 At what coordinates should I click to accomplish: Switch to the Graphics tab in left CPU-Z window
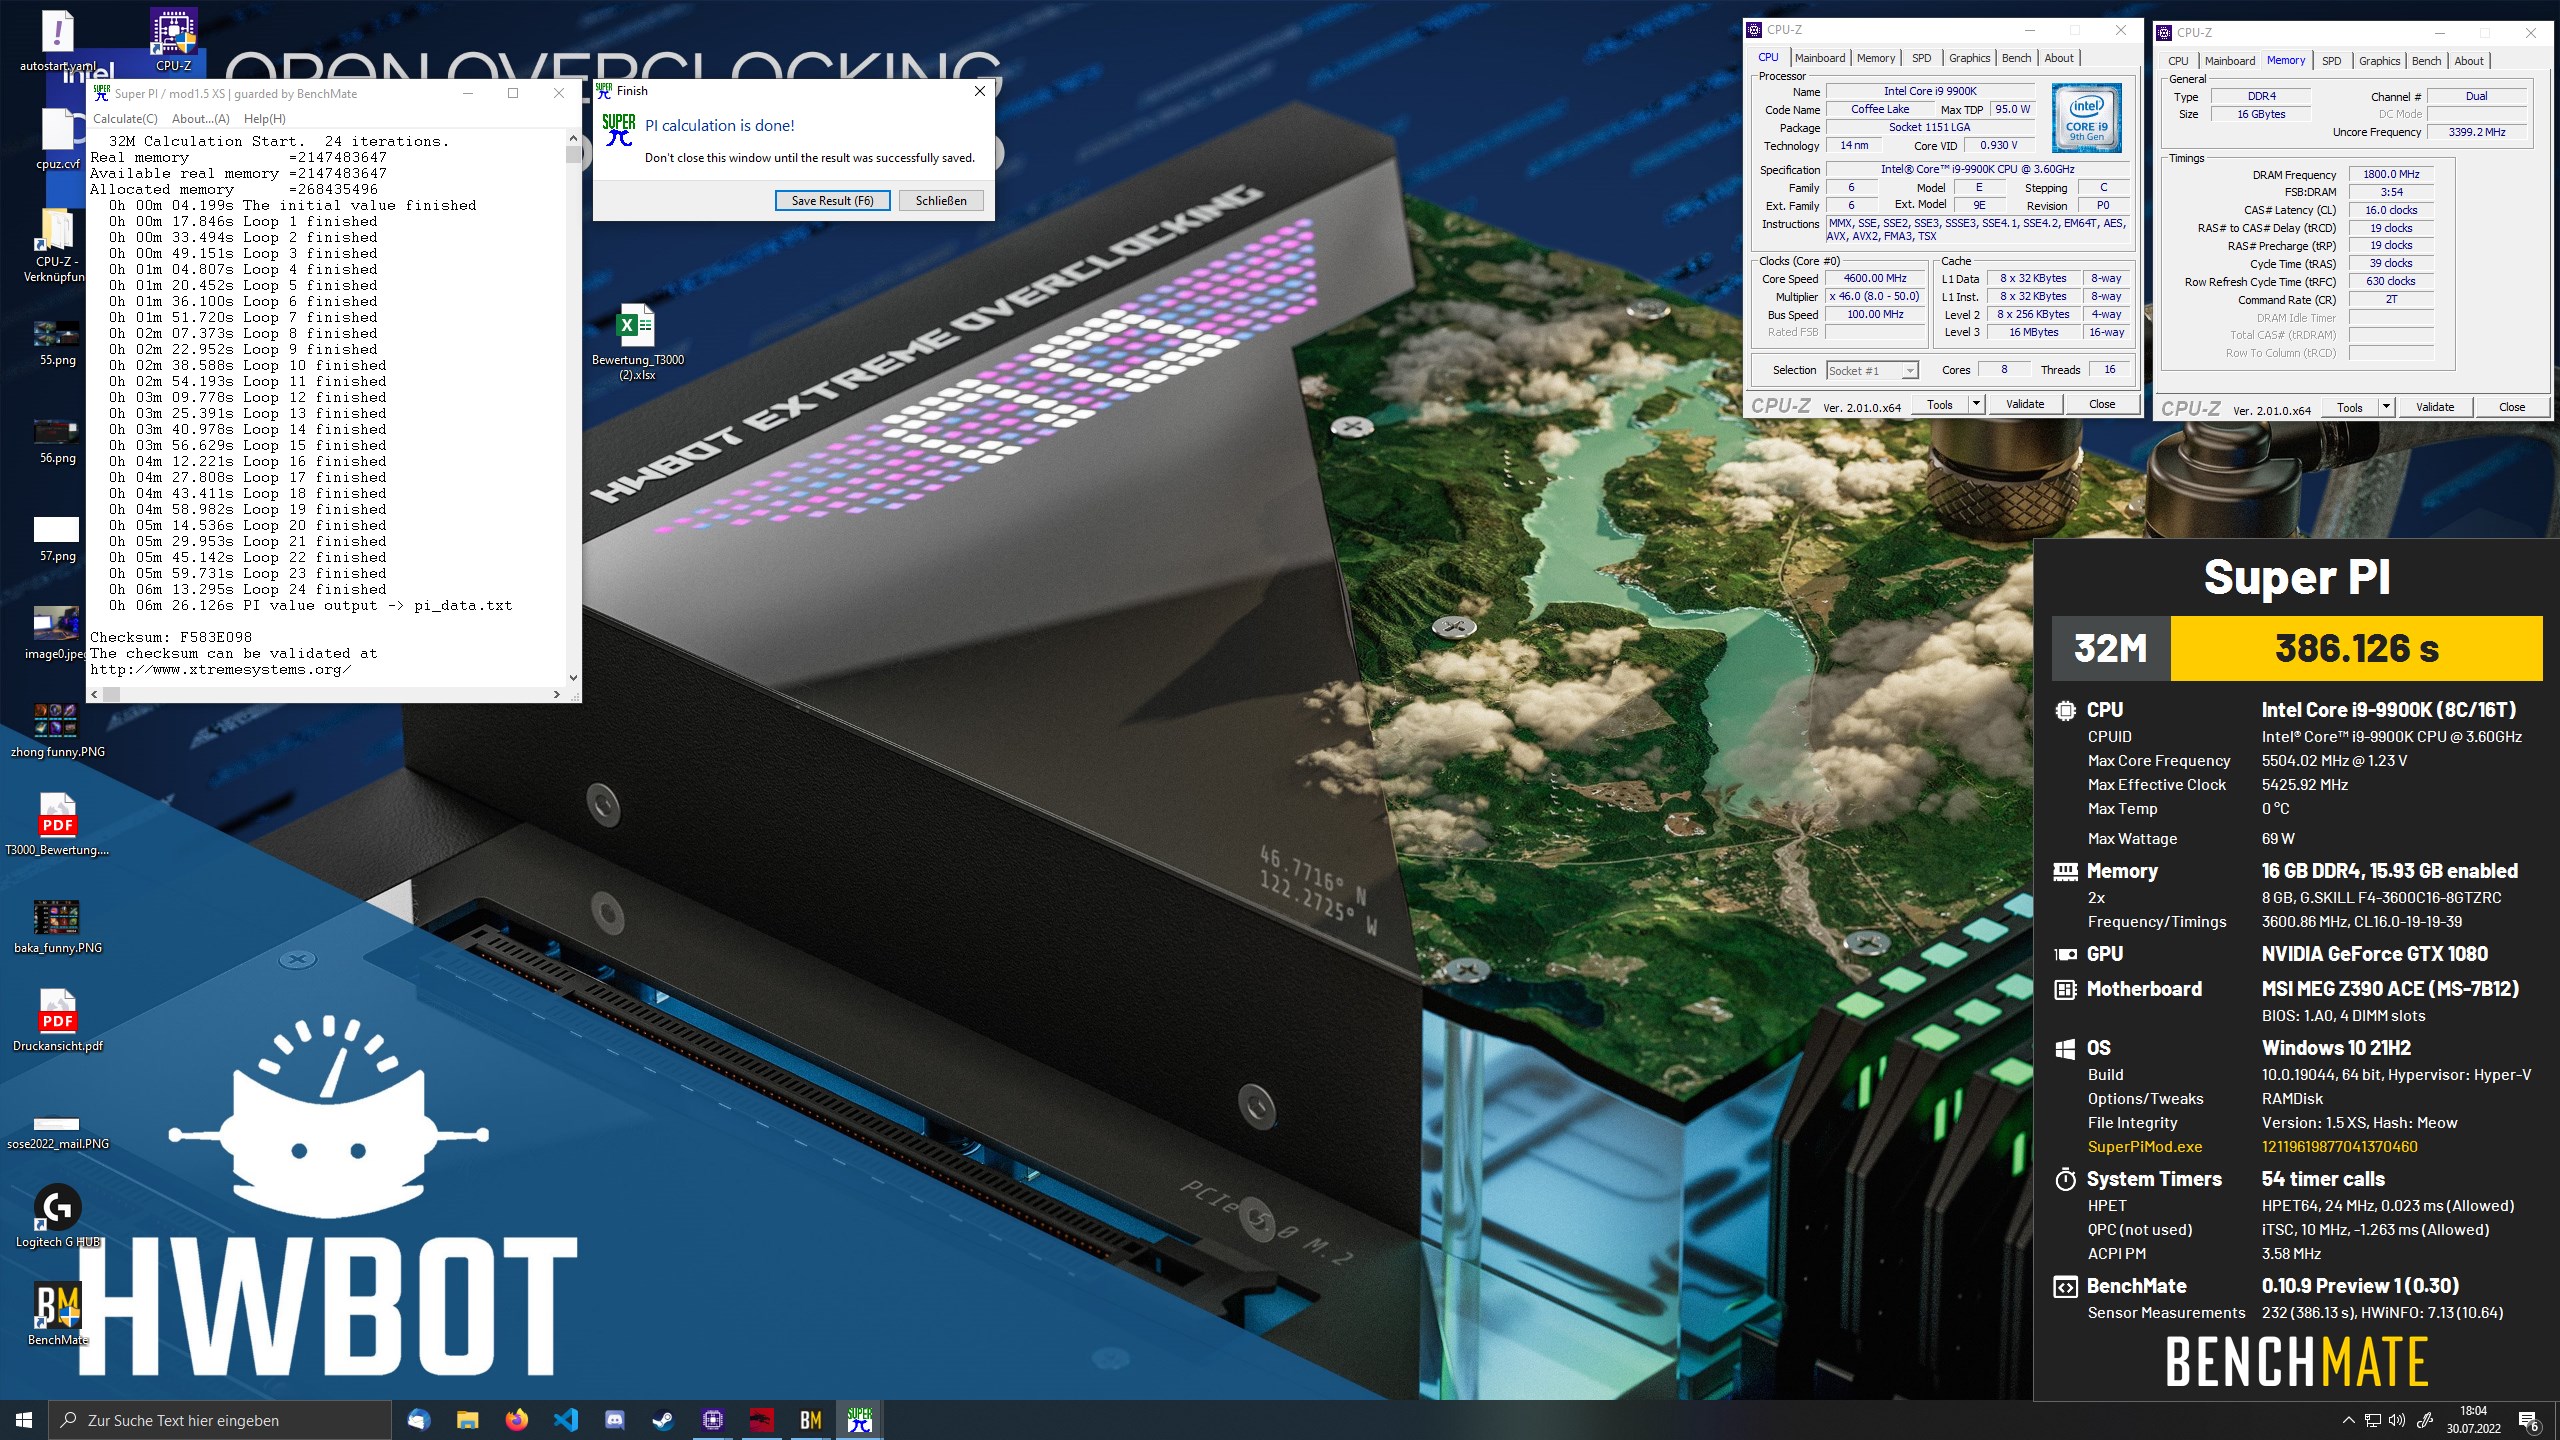pos(1969,58)
